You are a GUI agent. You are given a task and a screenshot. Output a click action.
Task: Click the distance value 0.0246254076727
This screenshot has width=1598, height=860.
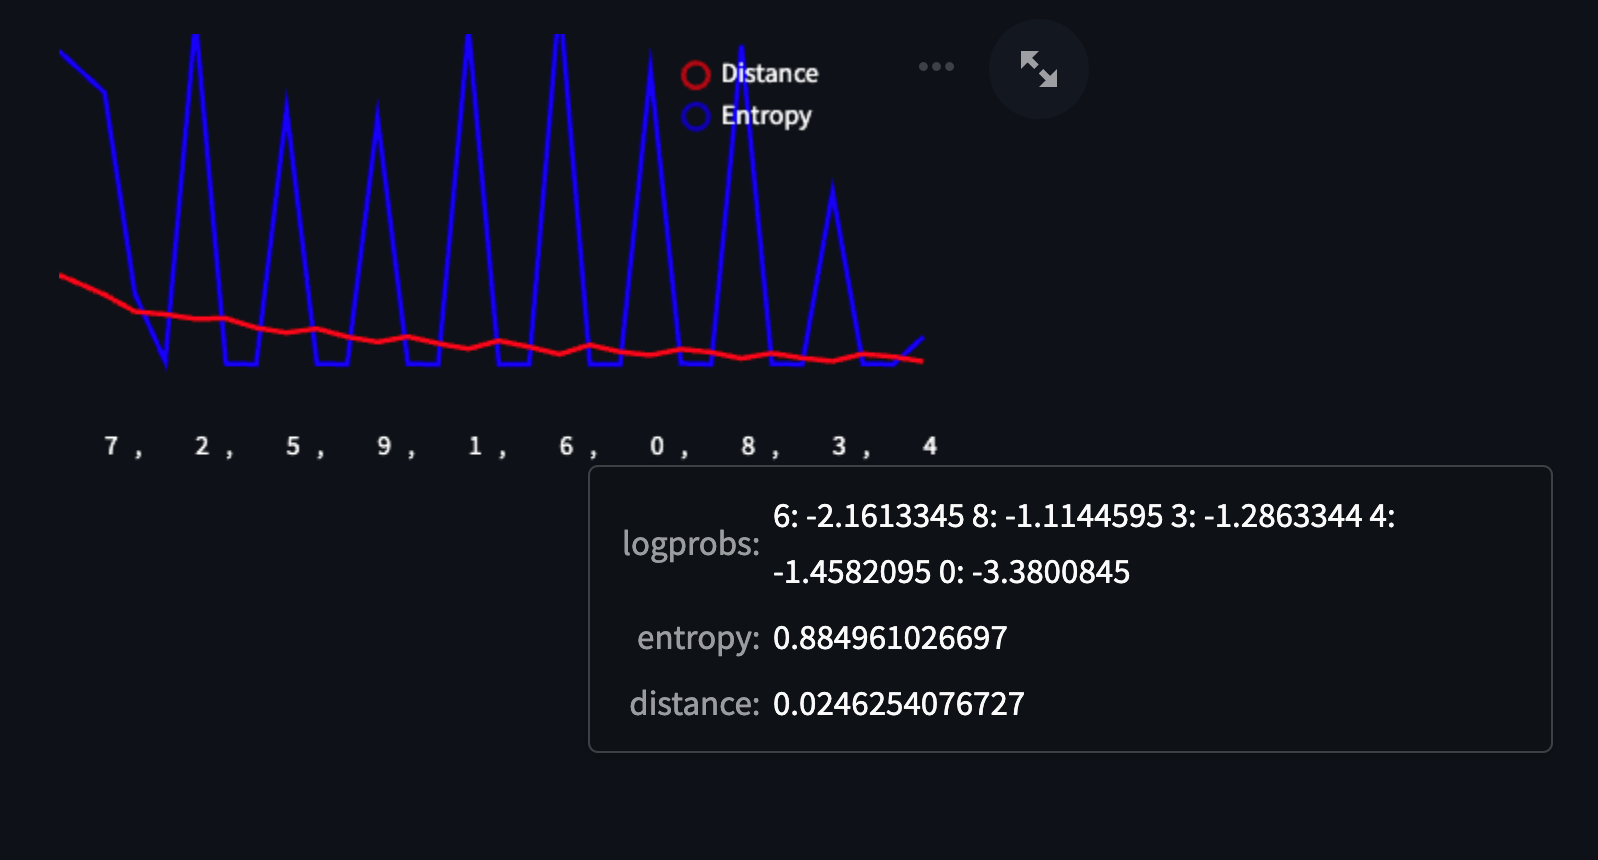pos(898,704)
